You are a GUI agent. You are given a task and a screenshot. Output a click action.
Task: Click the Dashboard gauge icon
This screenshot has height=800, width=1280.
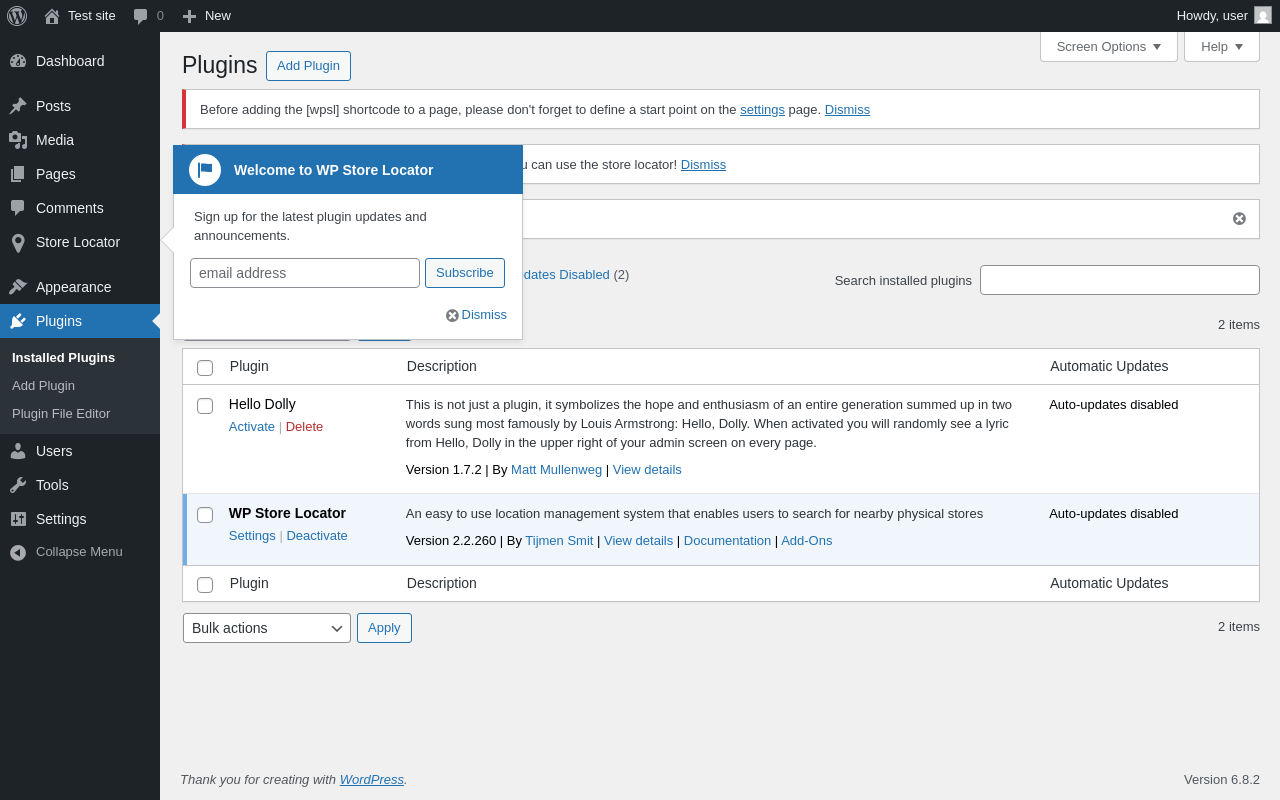(18, 61)
